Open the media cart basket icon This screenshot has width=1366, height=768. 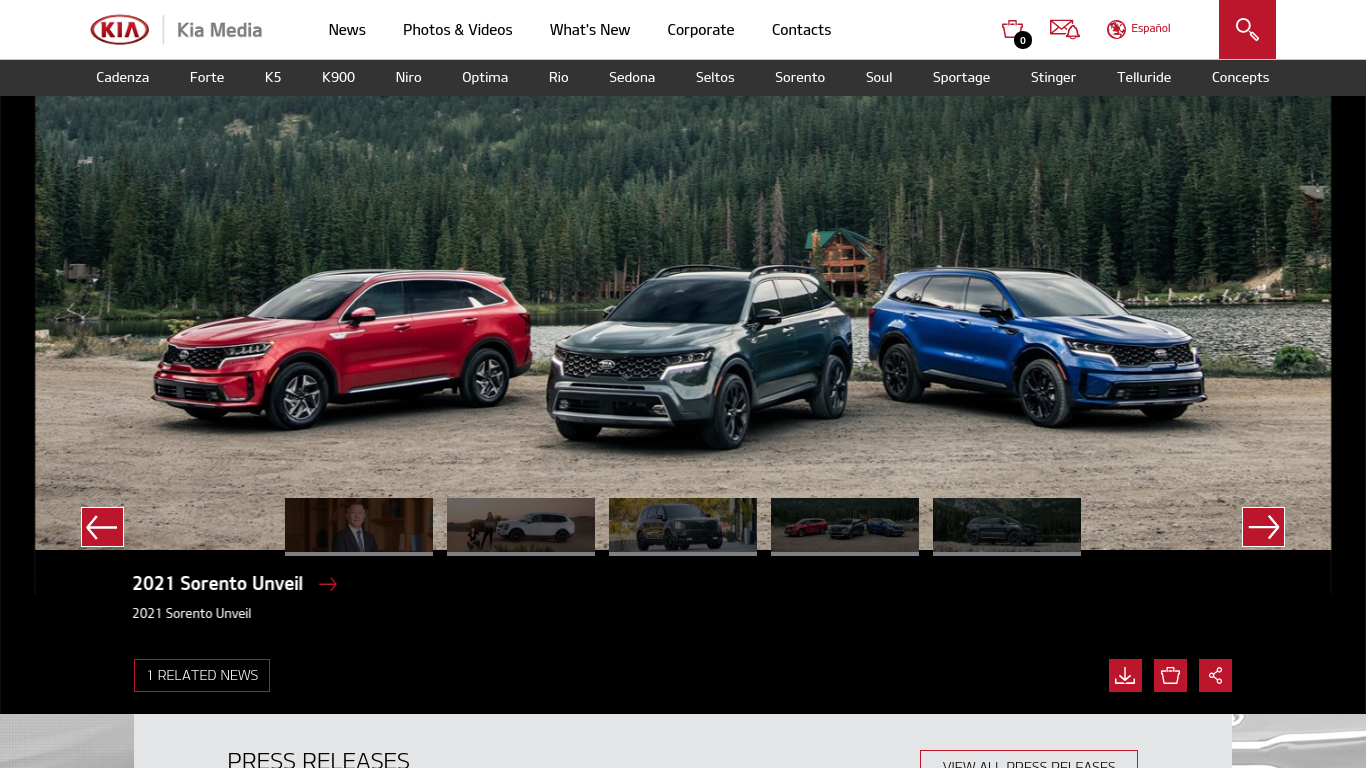[1014, 31]
